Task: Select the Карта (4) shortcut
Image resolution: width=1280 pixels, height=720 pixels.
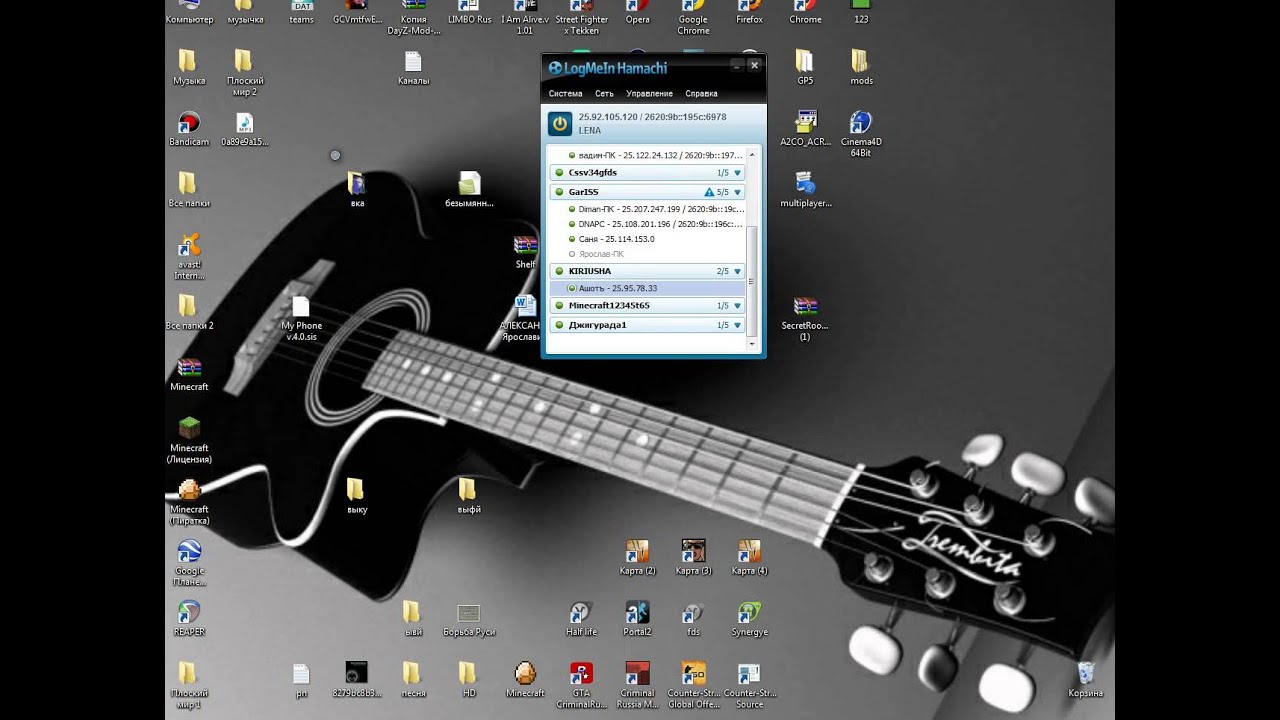Action: pos(749,557)
